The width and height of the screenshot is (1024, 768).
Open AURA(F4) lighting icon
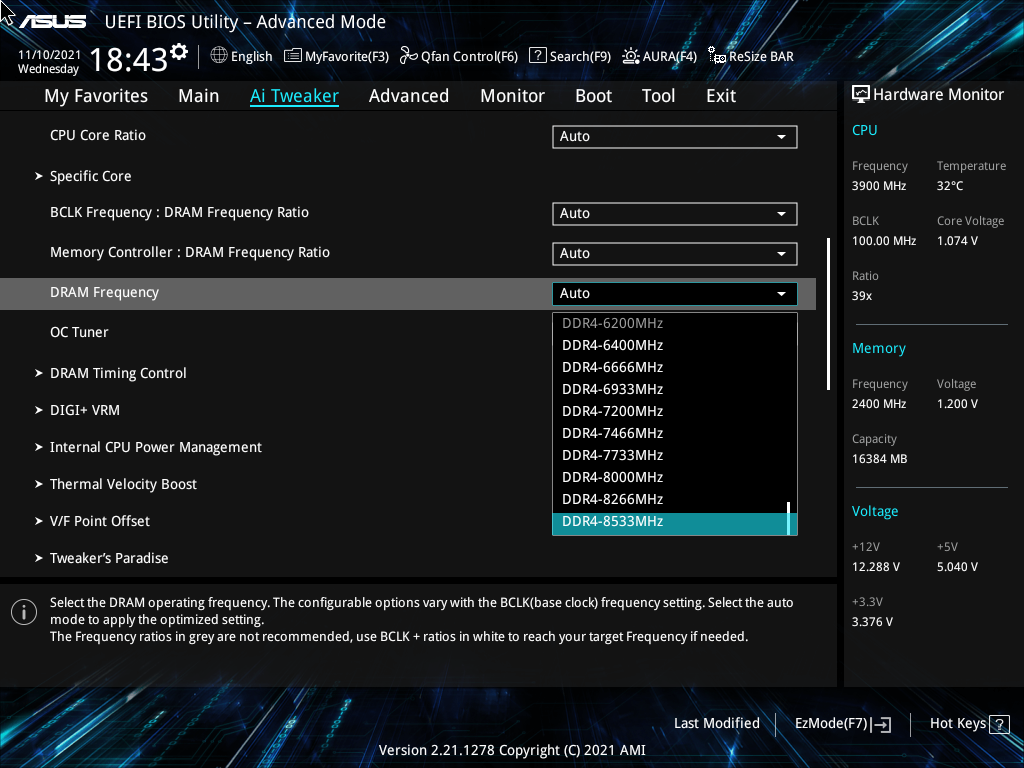[x=630, y=56]
